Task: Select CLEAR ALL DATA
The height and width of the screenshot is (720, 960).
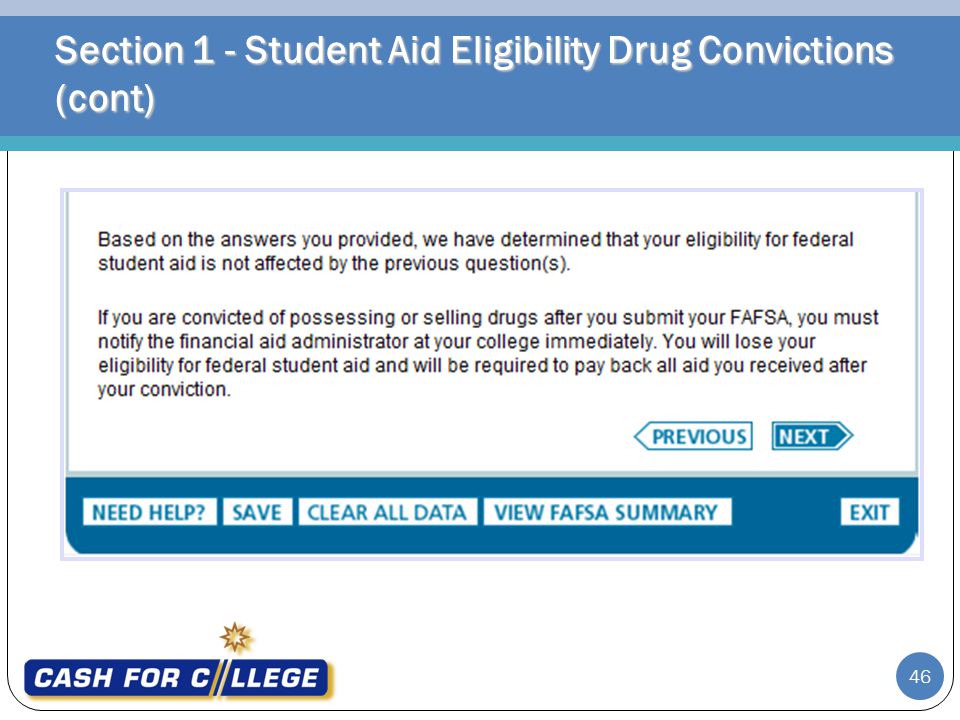Action: (x=388, y=512)
